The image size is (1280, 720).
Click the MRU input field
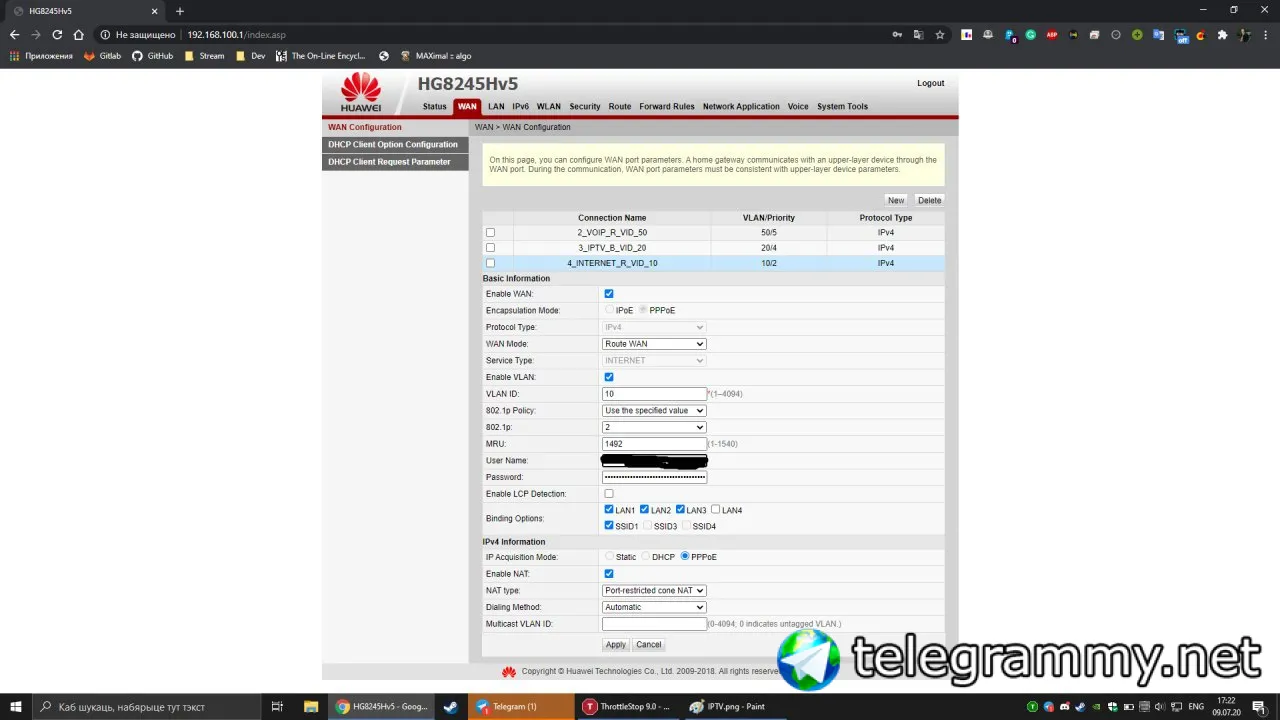[654, 444]
